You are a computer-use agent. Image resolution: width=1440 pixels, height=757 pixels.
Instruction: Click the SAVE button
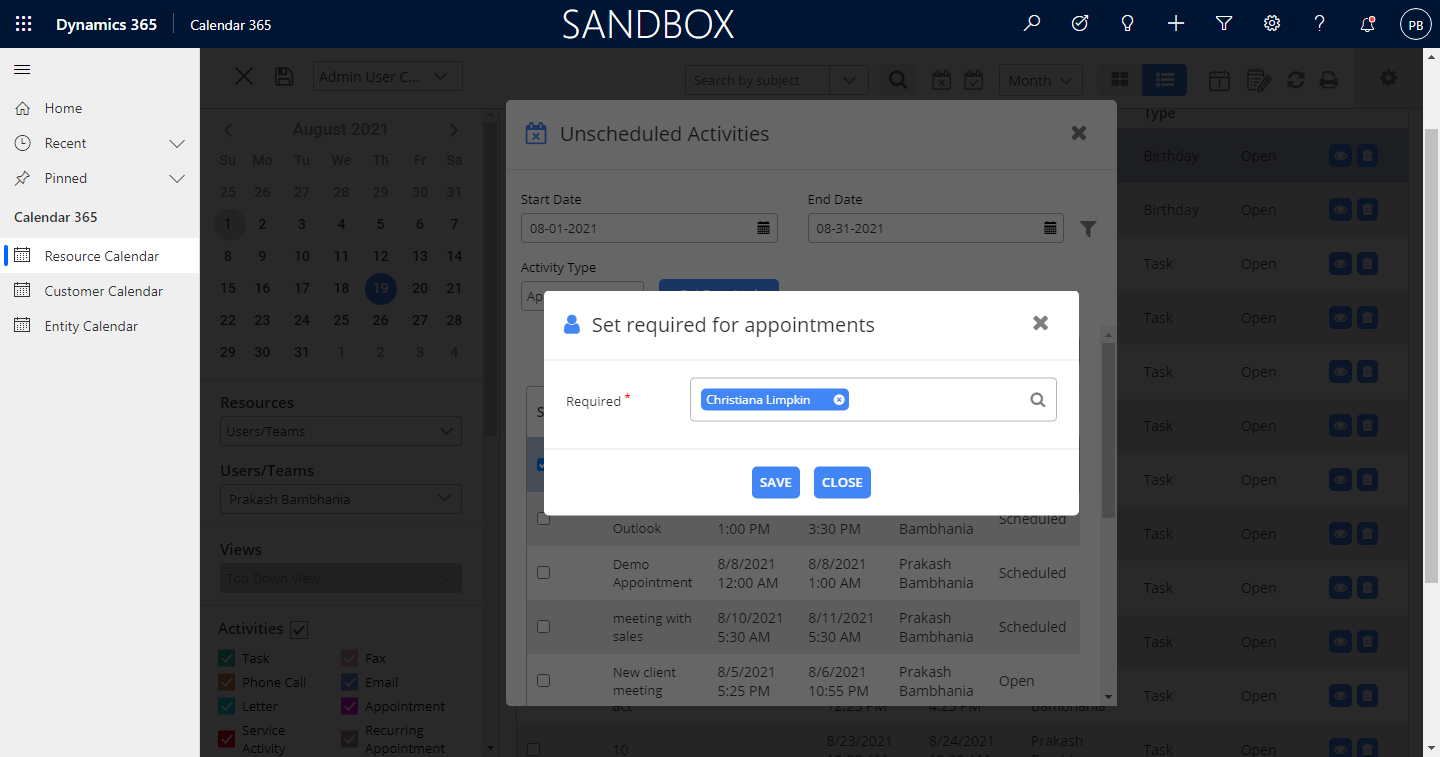[775, 482]
